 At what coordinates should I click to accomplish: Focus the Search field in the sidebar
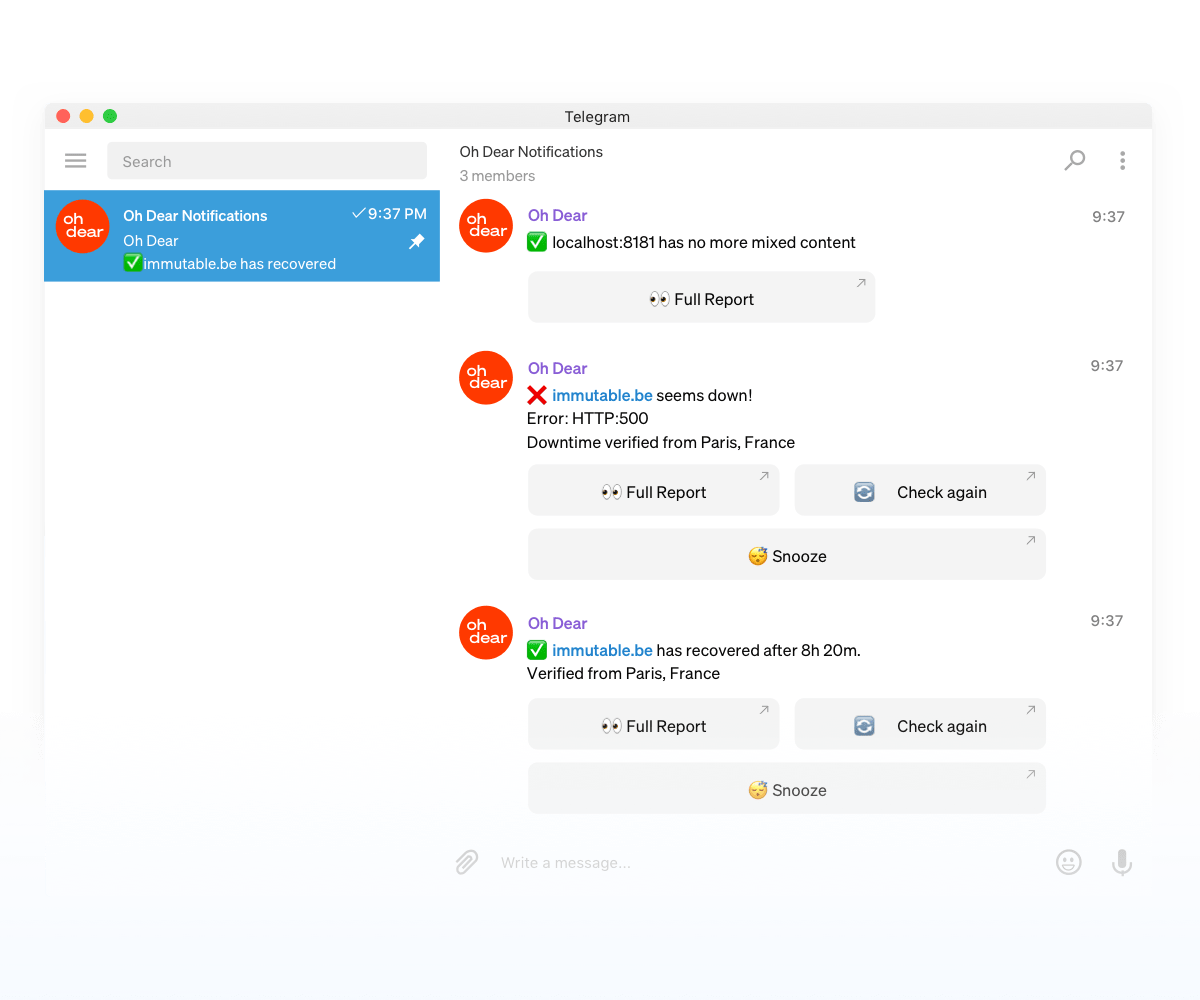pos(267,161)
